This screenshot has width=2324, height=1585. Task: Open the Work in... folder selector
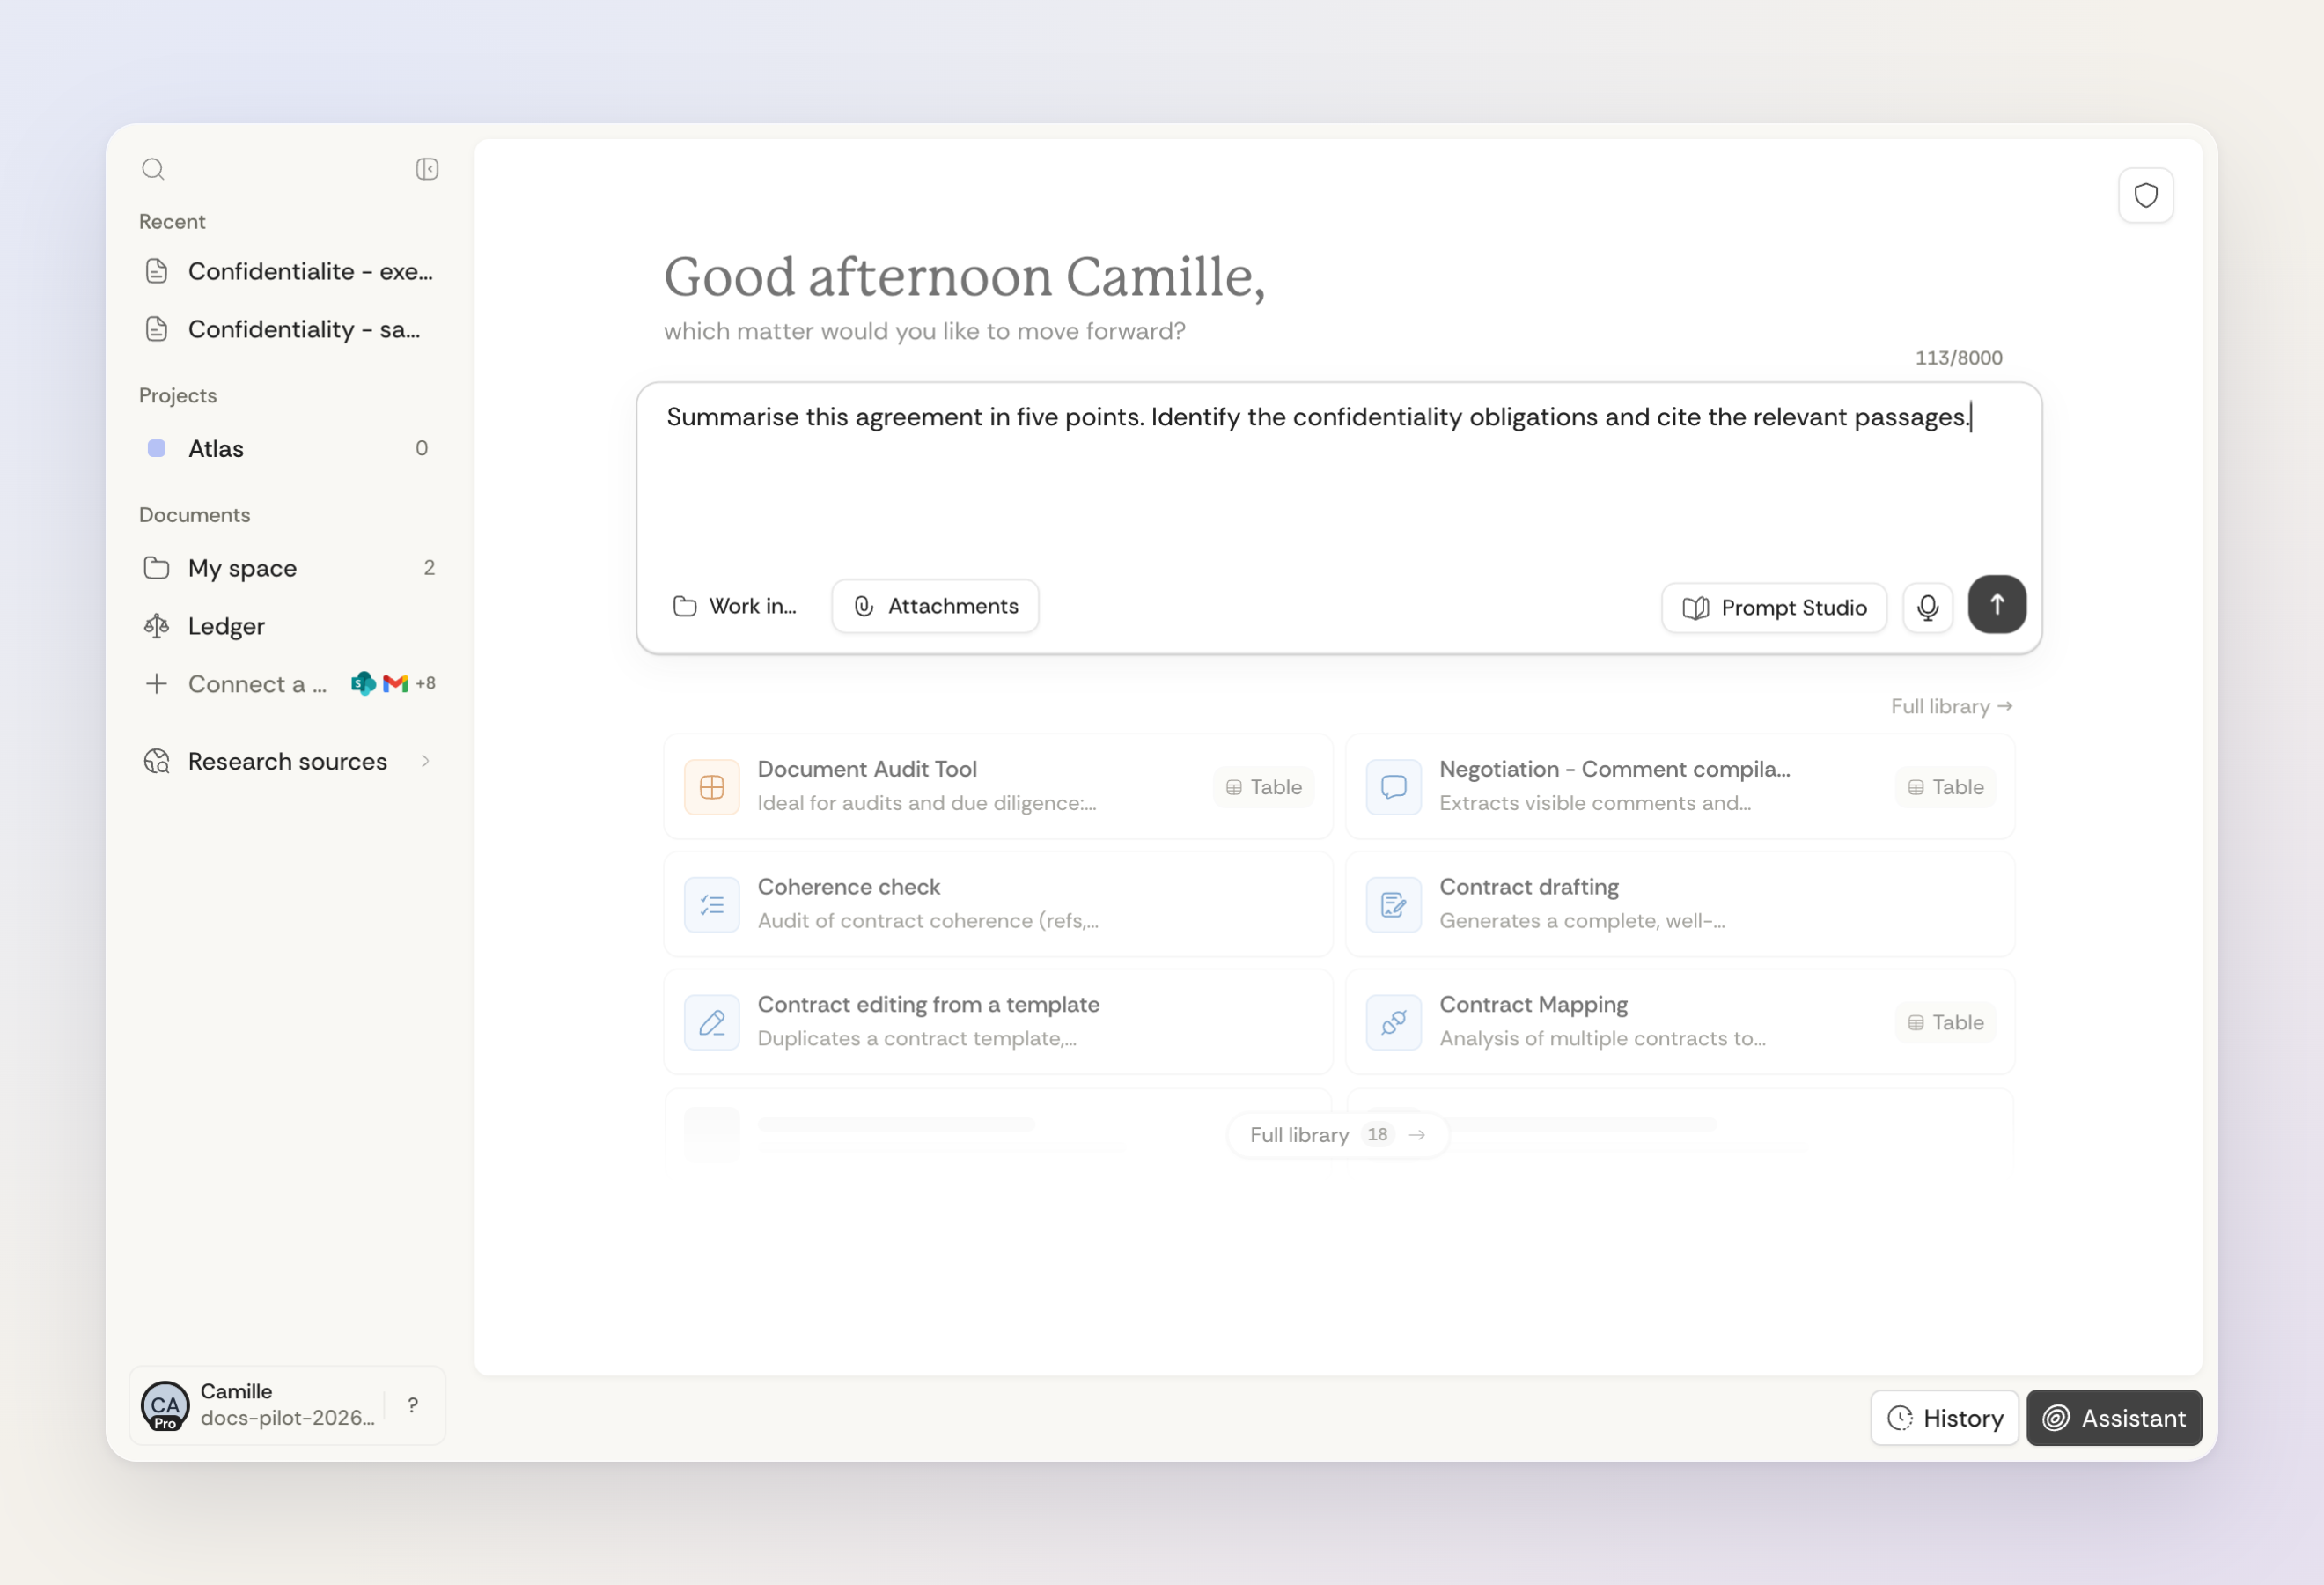pos(735,606)
